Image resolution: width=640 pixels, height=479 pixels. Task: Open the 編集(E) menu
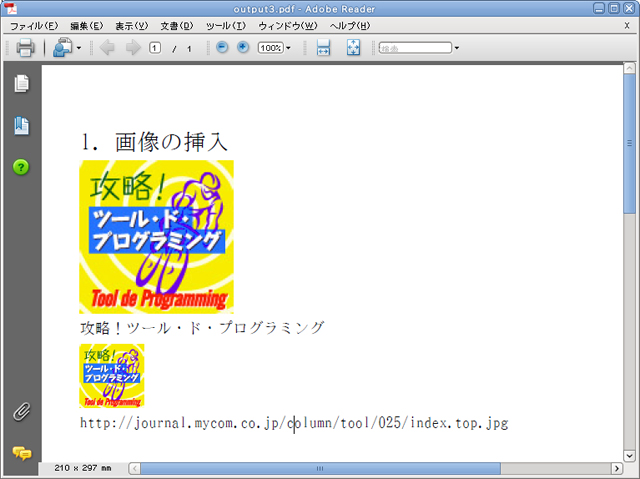pyautogui.click(x=87, y=26)
